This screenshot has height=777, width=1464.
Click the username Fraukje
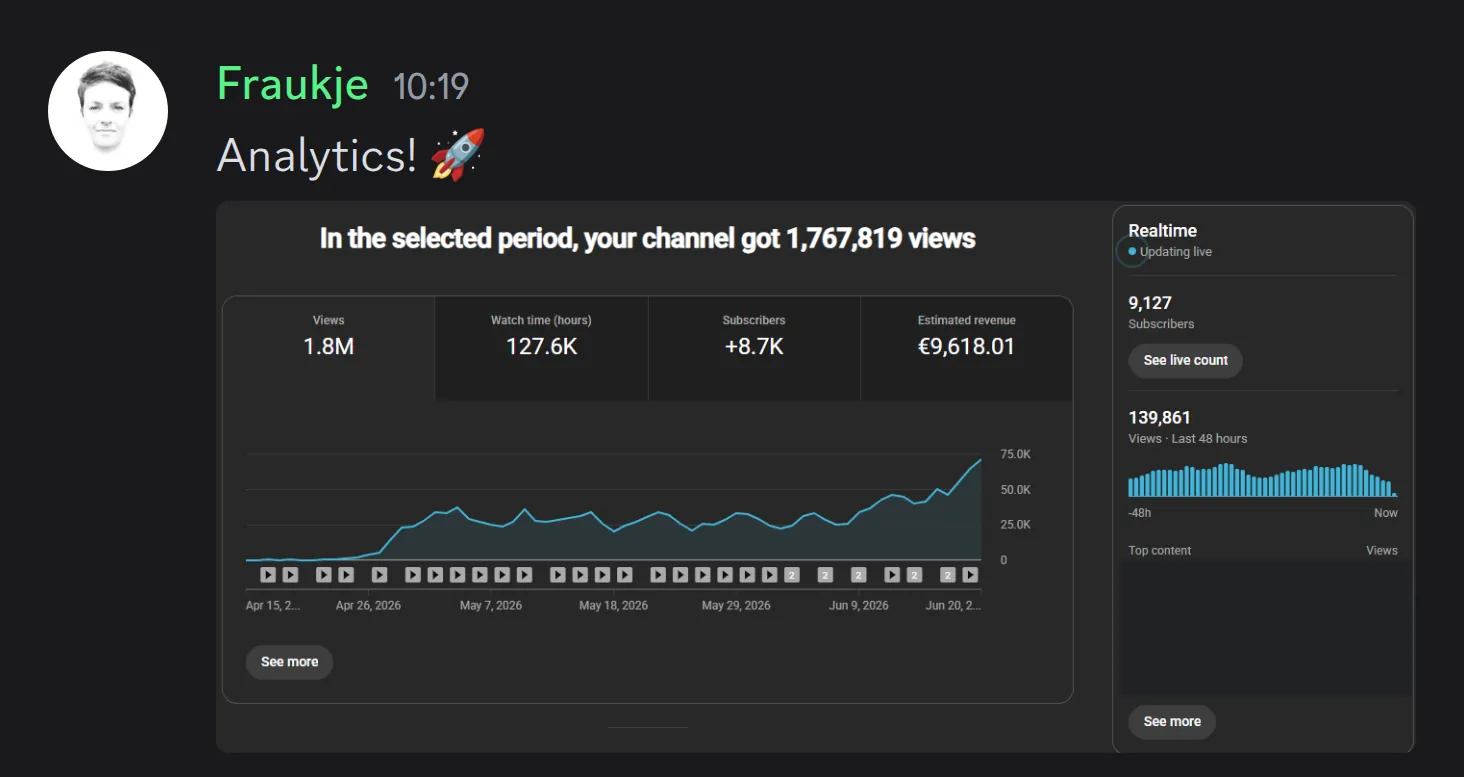pos(293,85)
